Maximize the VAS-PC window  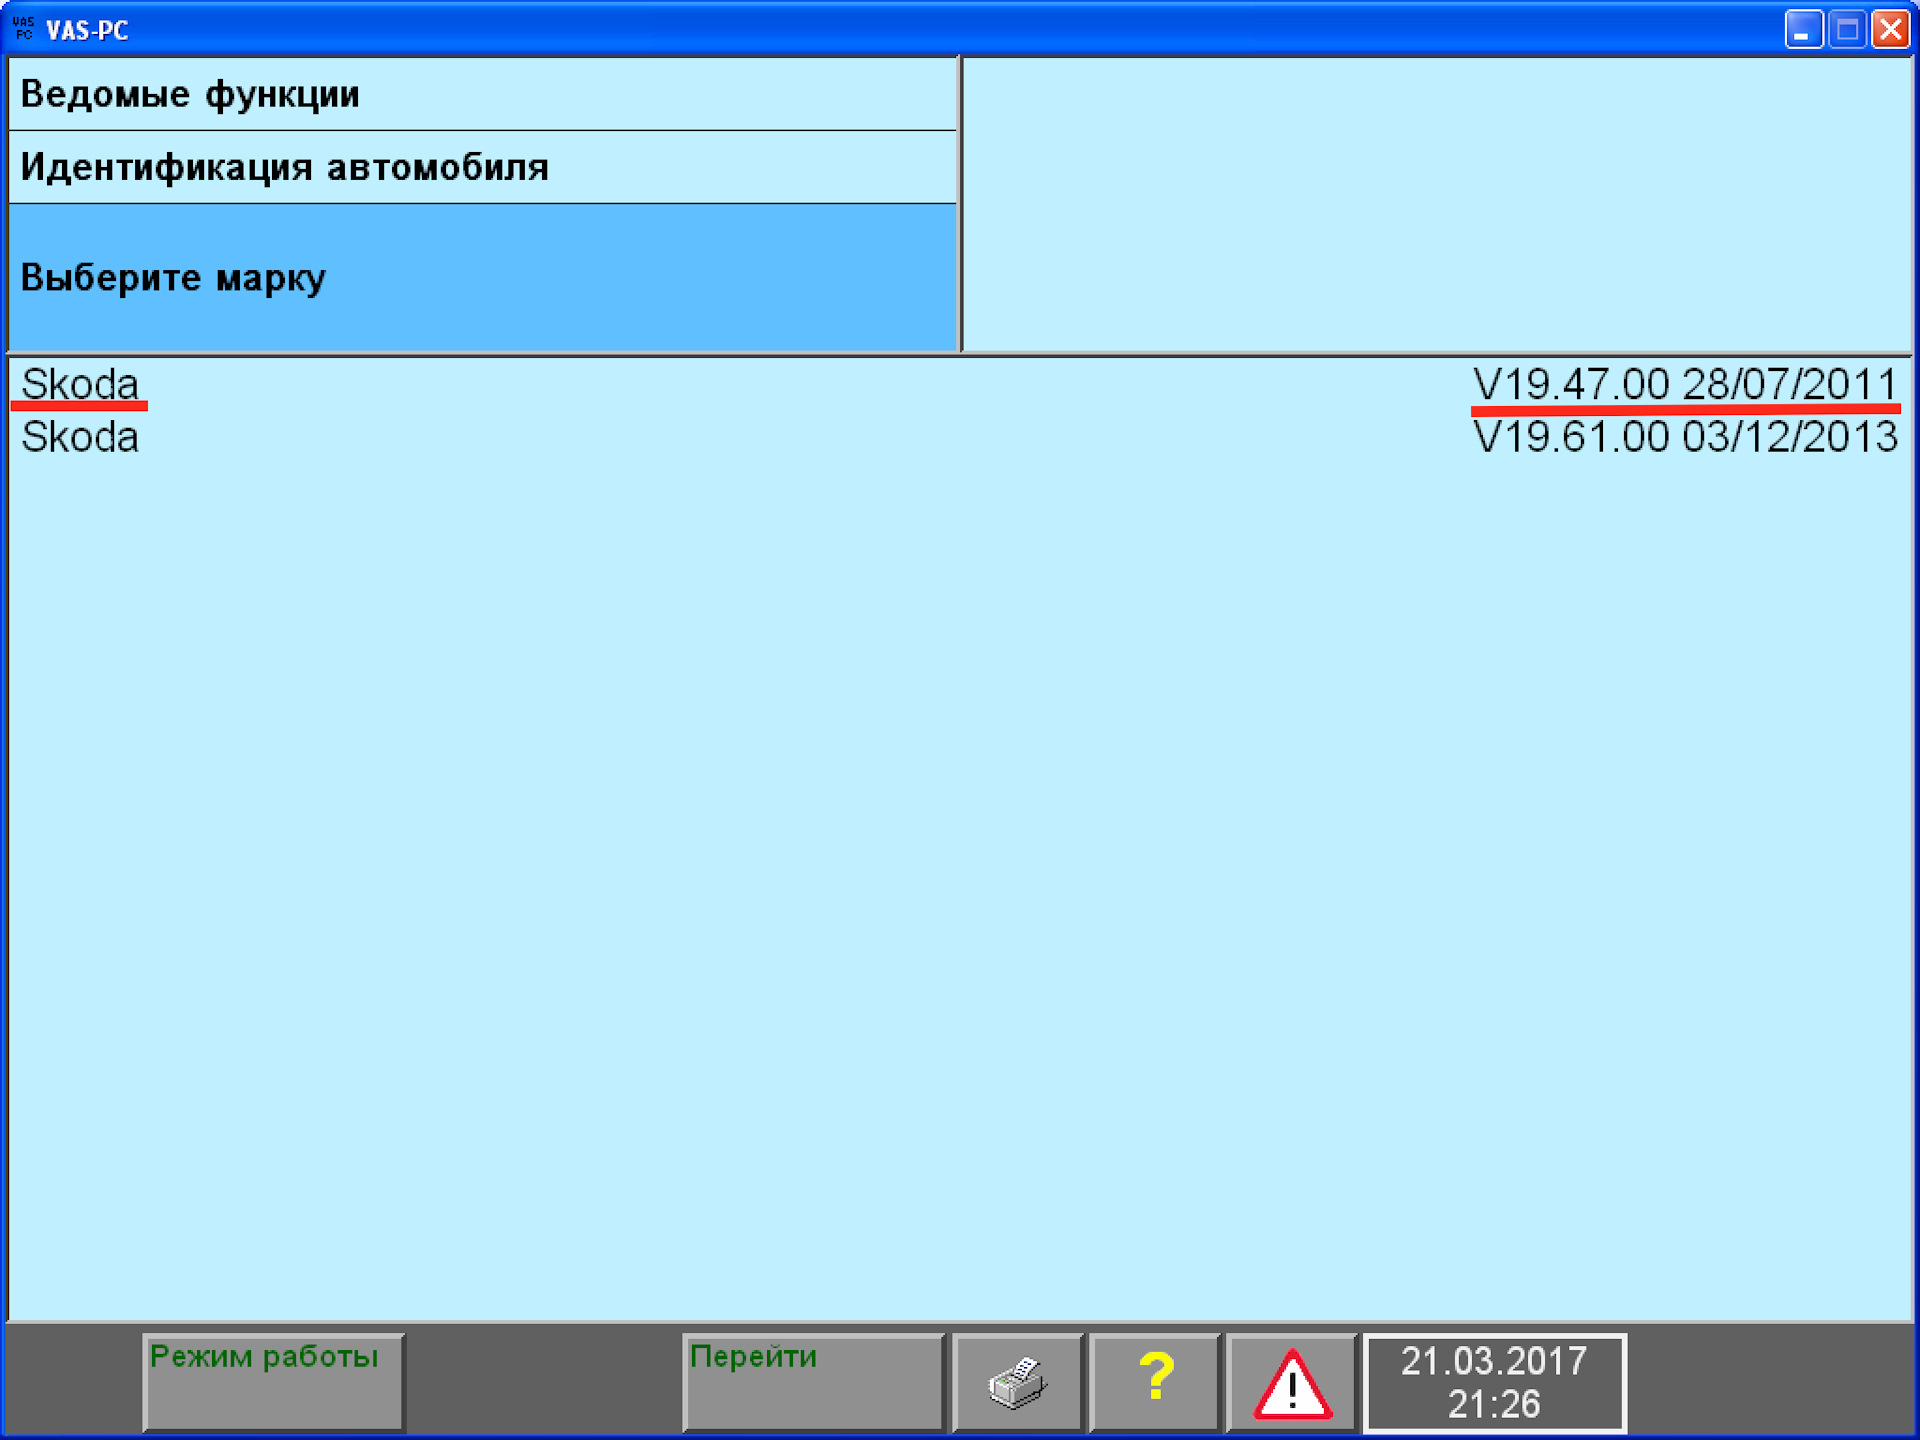[1846, 29]
